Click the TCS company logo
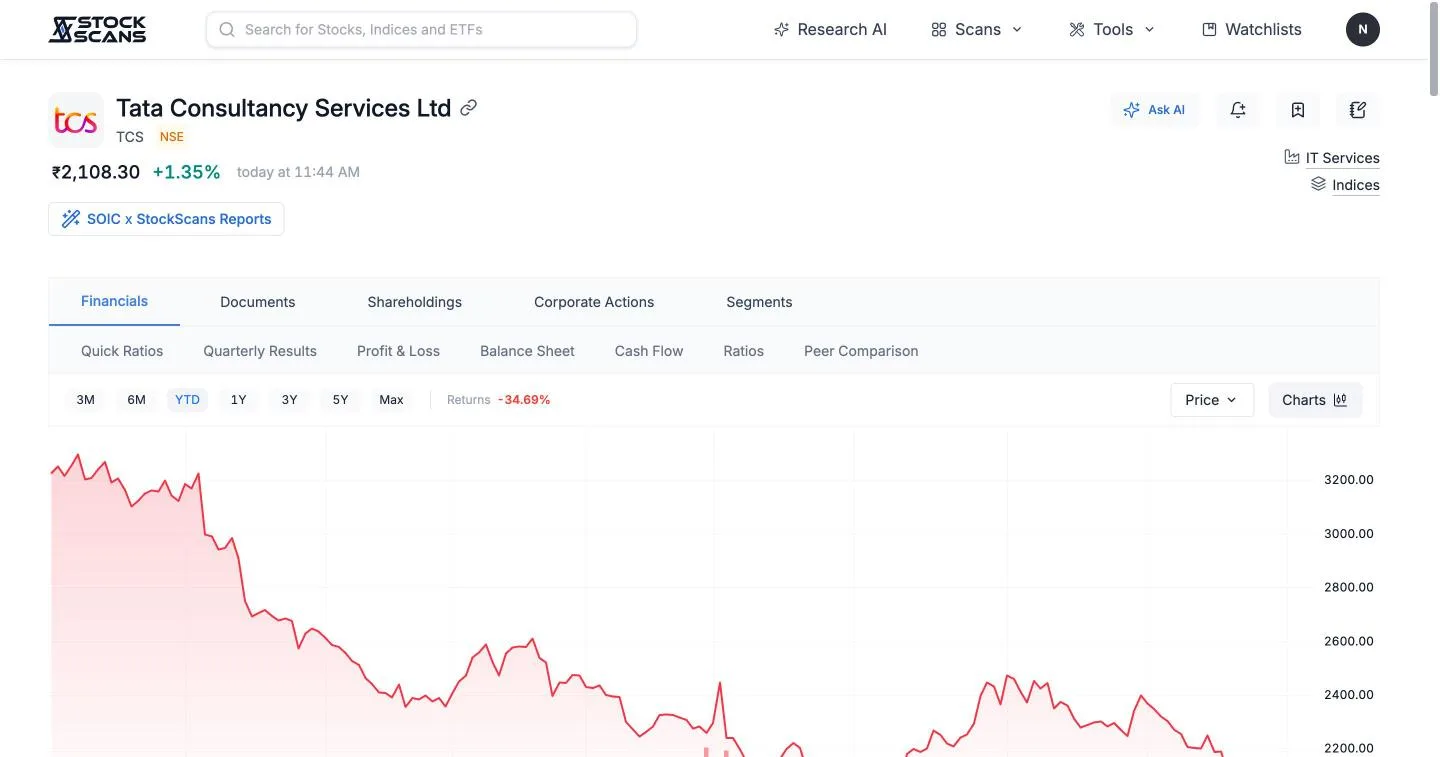 pos(76,120)
